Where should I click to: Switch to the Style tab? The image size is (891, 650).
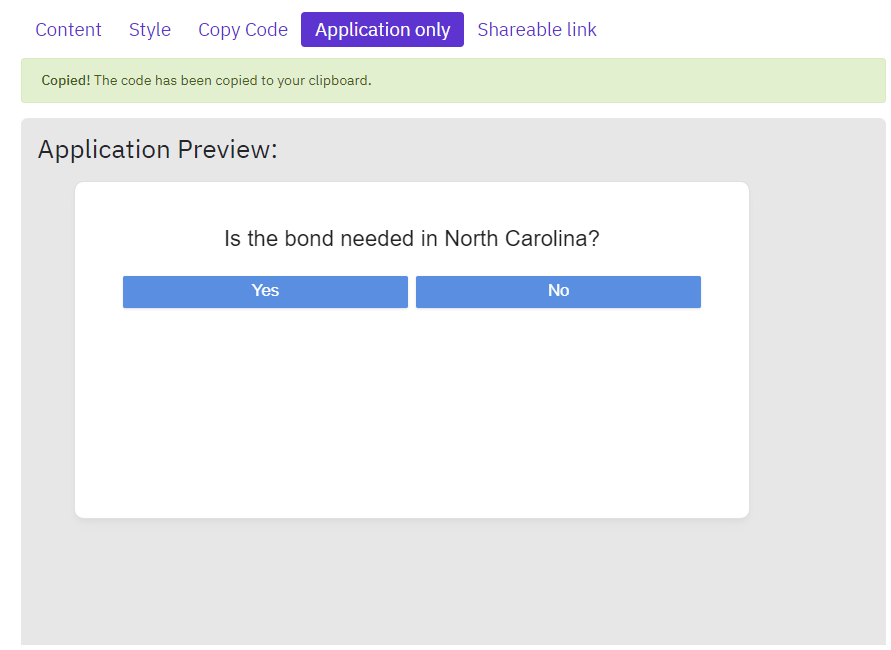click(149, 30)
